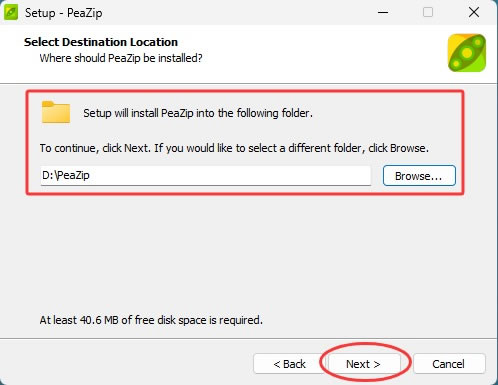Click the yellow folder icon
The width and height of the screenshot is (498, 385).
tap(56, 112)
